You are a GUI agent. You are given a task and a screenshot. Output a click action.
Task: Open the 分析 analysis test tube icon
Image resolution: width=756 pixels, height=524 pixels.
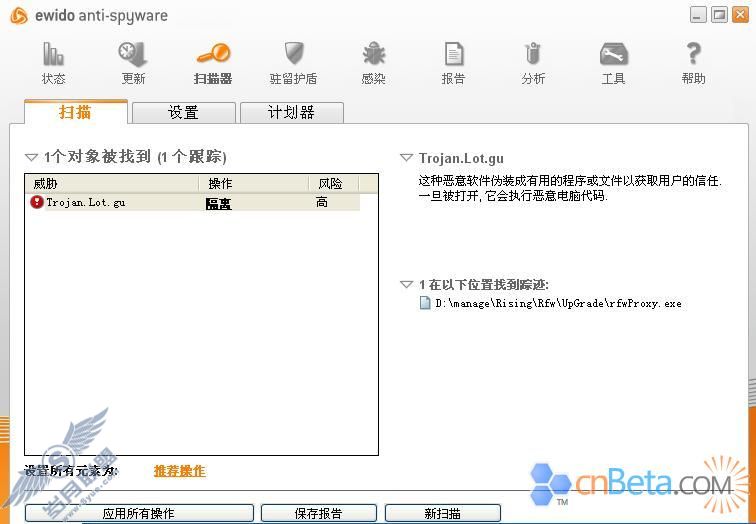(533, 54)
